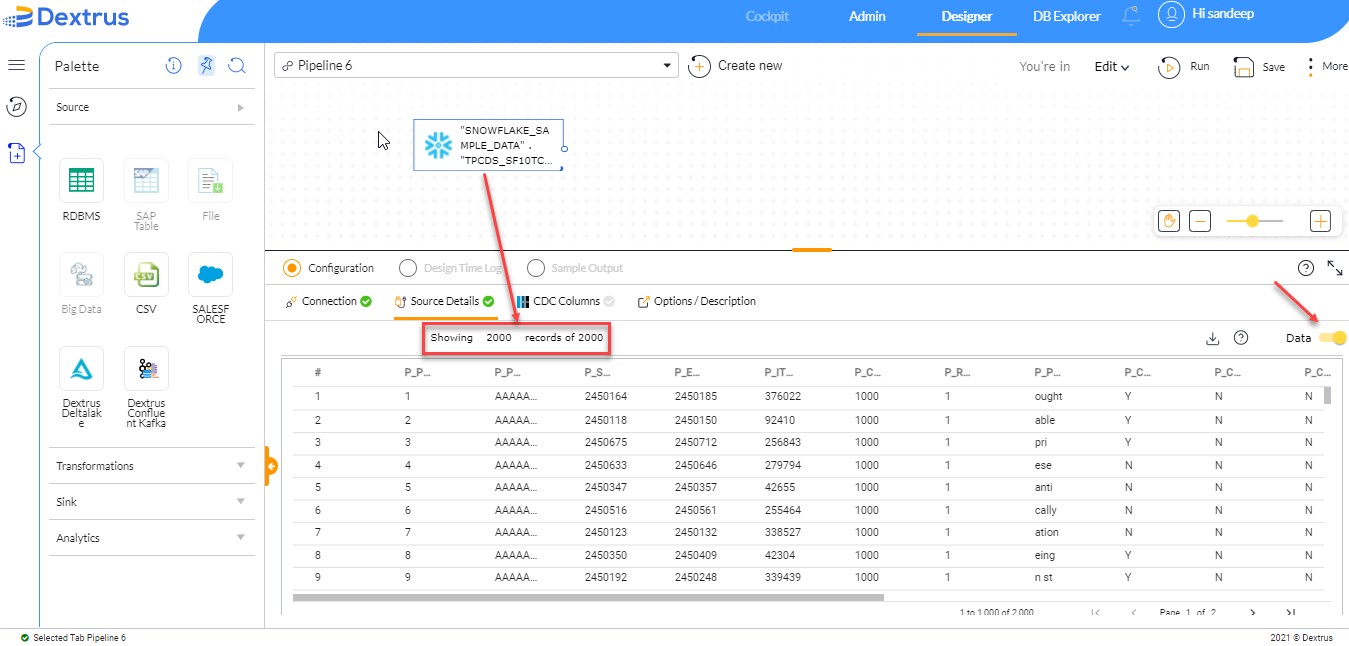Click the cell with value 376022
Screen dimensions: 1349x646
[x=782, y=396]
